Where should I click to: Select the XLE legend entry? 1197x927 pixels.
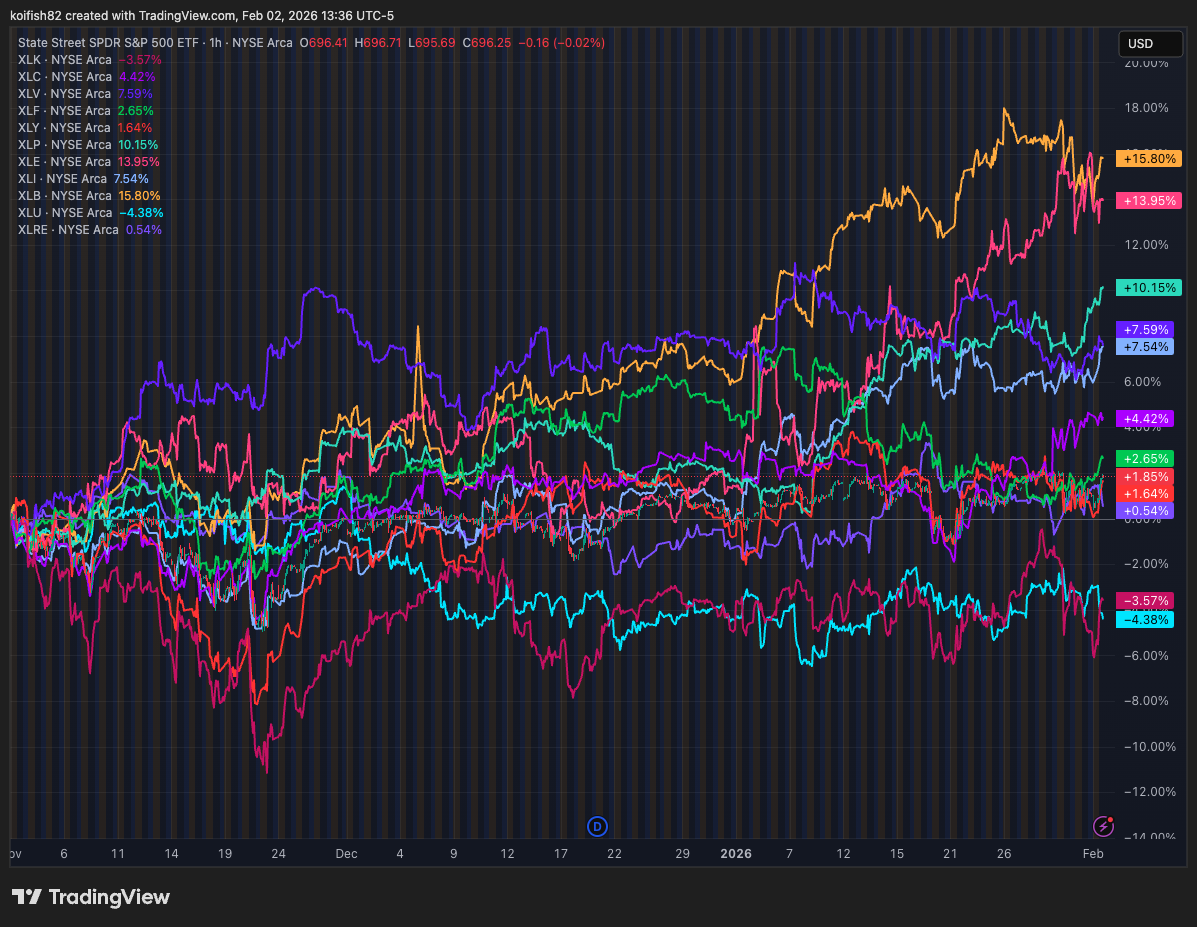pos(89,162)
